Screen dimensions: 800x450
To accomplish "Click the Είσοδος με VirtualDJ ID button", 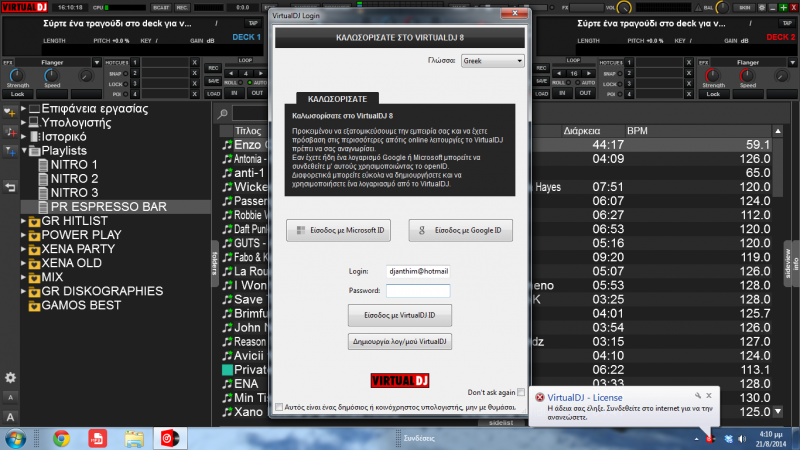I will point(400,315).
